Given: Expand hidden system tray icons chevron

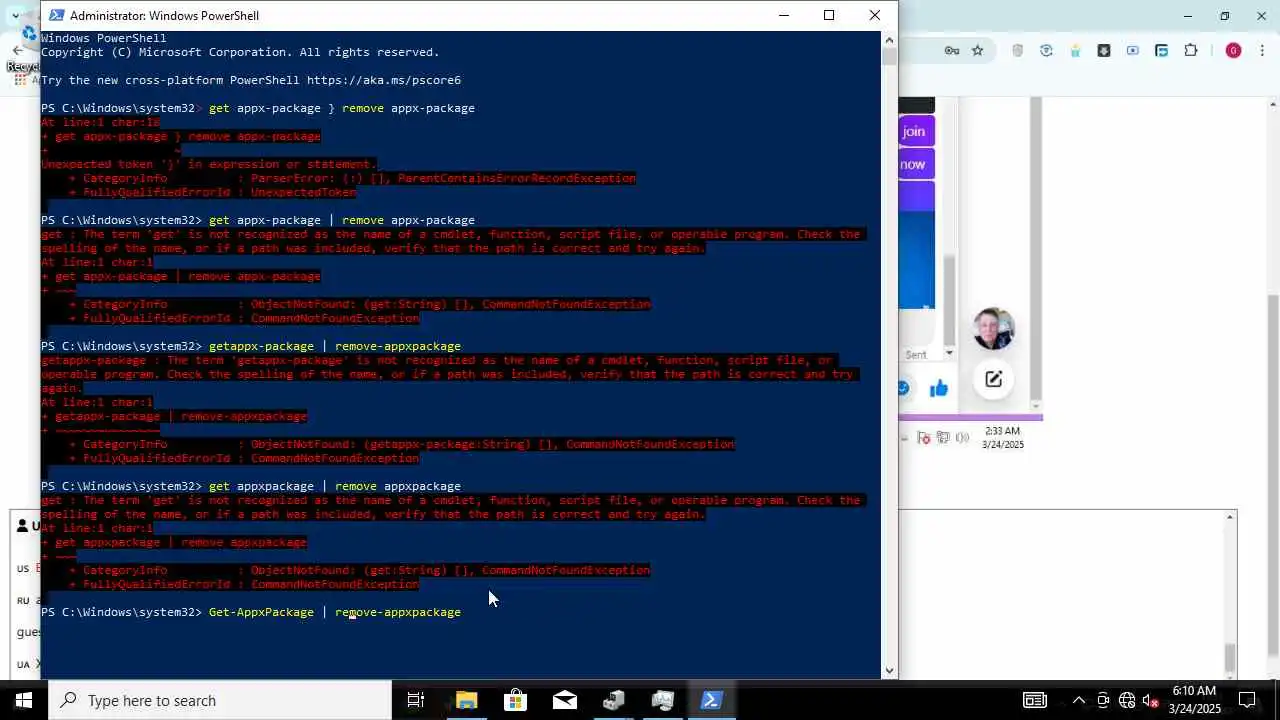Looking at the screenshot, I should pos(1078,700).
